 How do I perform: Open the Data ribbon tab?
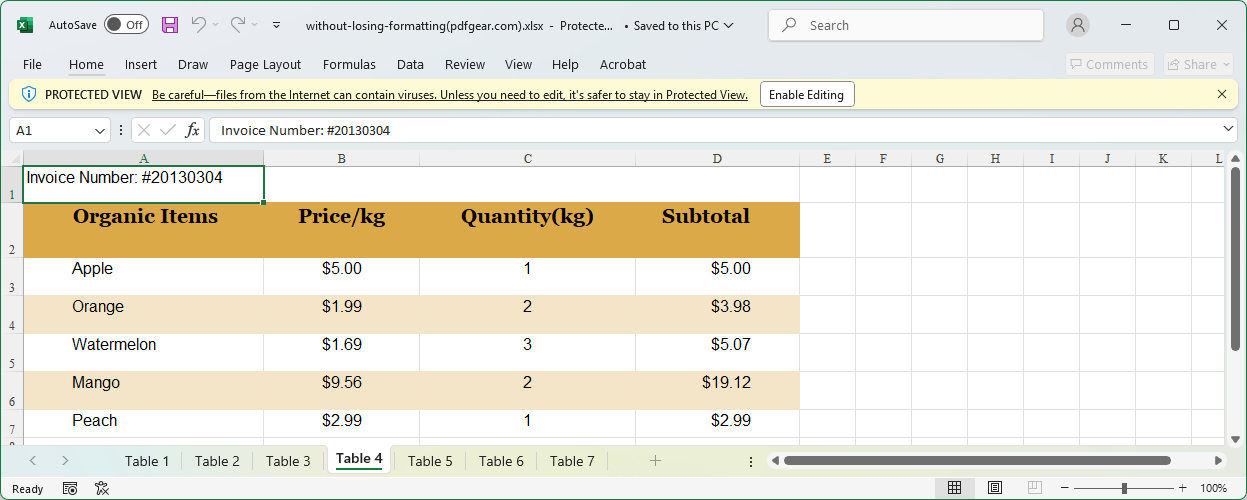tap(410, 64)
